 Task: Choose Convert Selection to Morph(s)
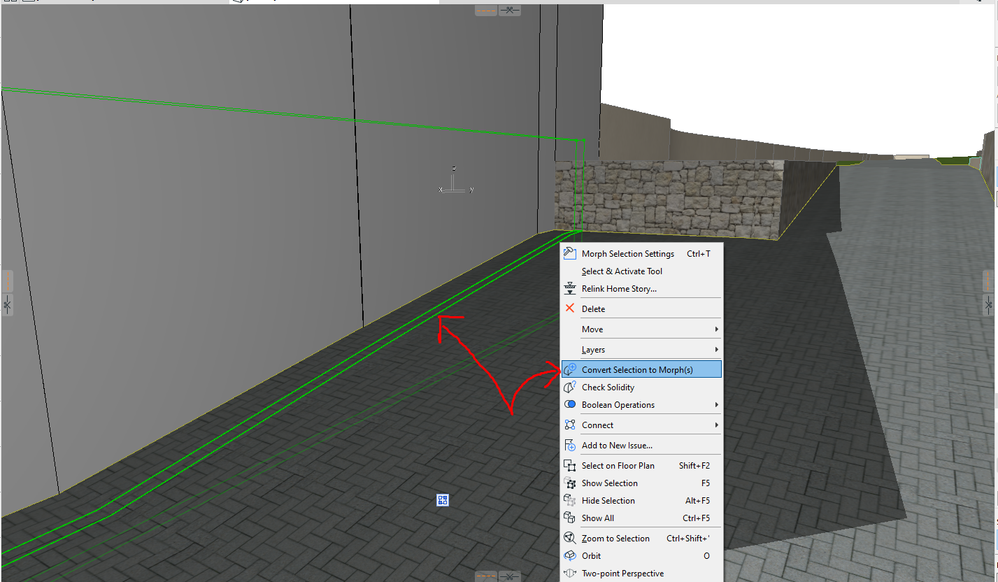tap(642, 369)
